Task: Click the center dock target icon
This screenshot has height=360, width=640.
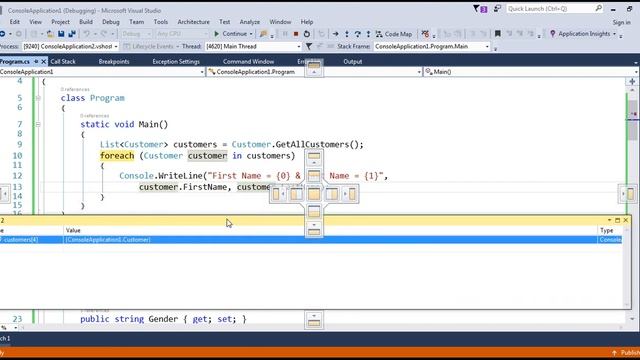Action: (314, 194)
